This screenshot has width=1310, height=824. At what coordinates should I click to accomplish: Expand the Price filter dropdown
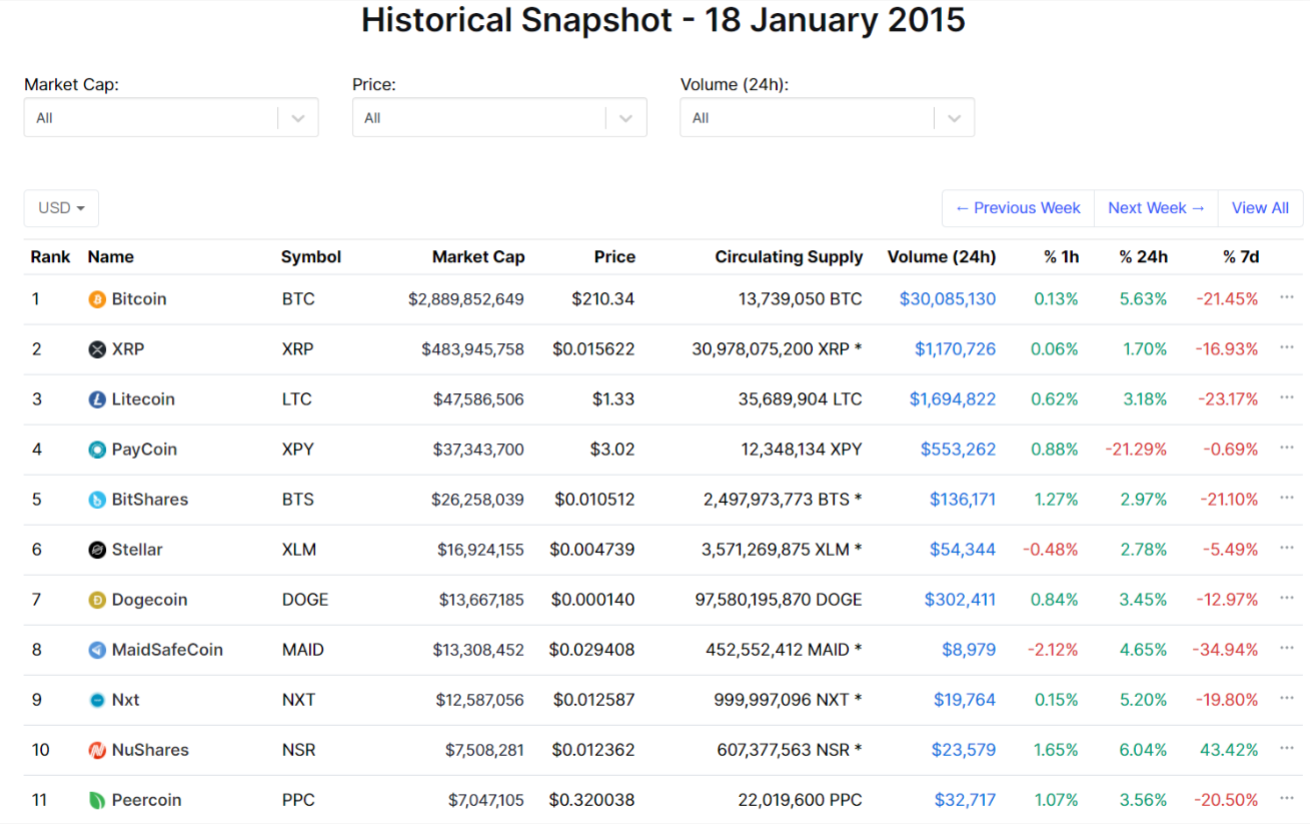(499, 118)
